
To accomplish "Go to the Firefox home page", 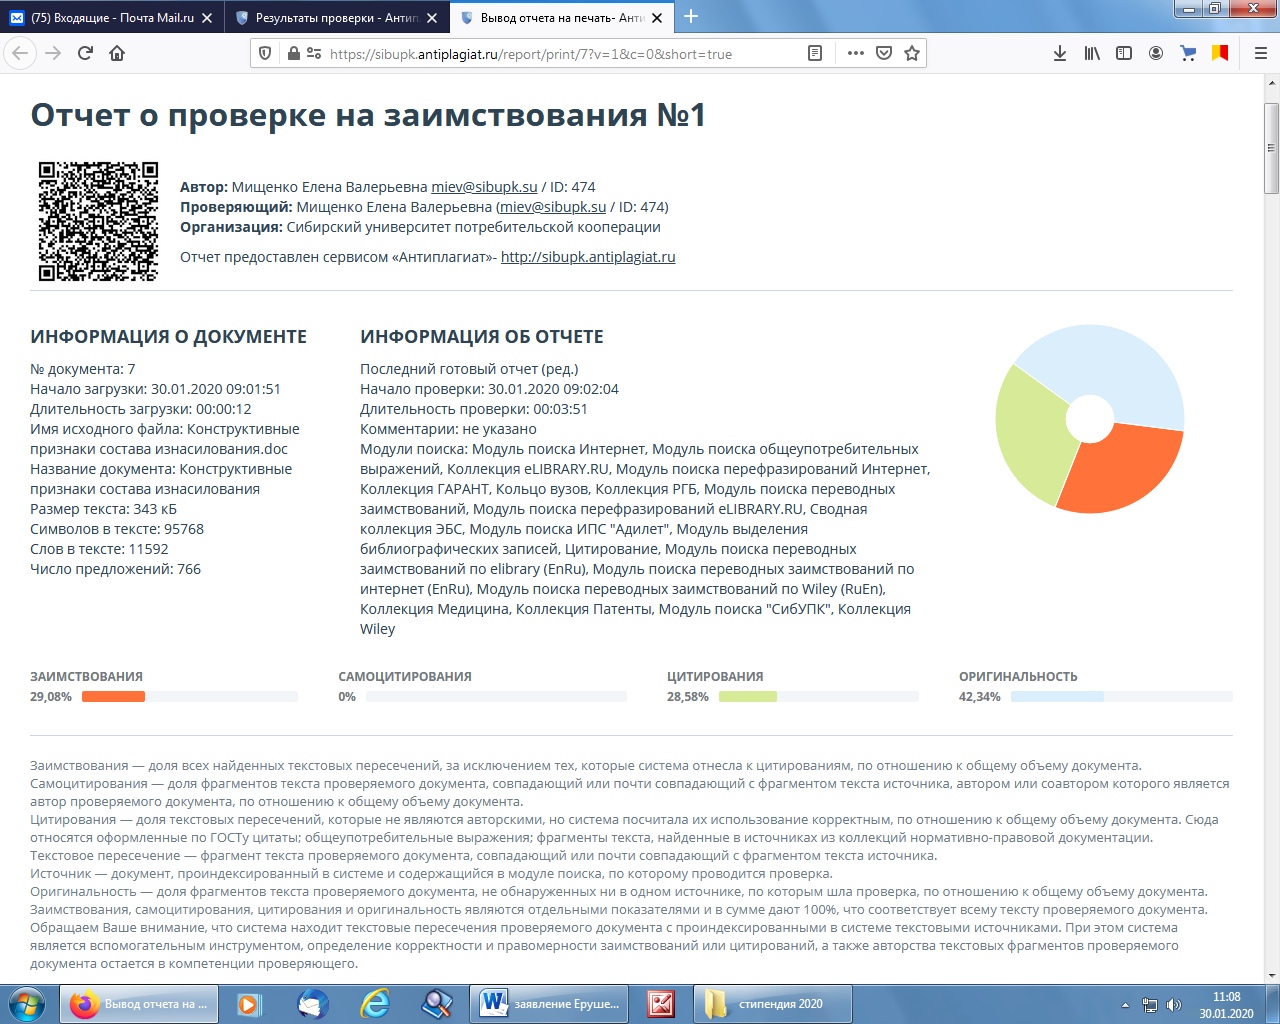I will tap(117, 54).
